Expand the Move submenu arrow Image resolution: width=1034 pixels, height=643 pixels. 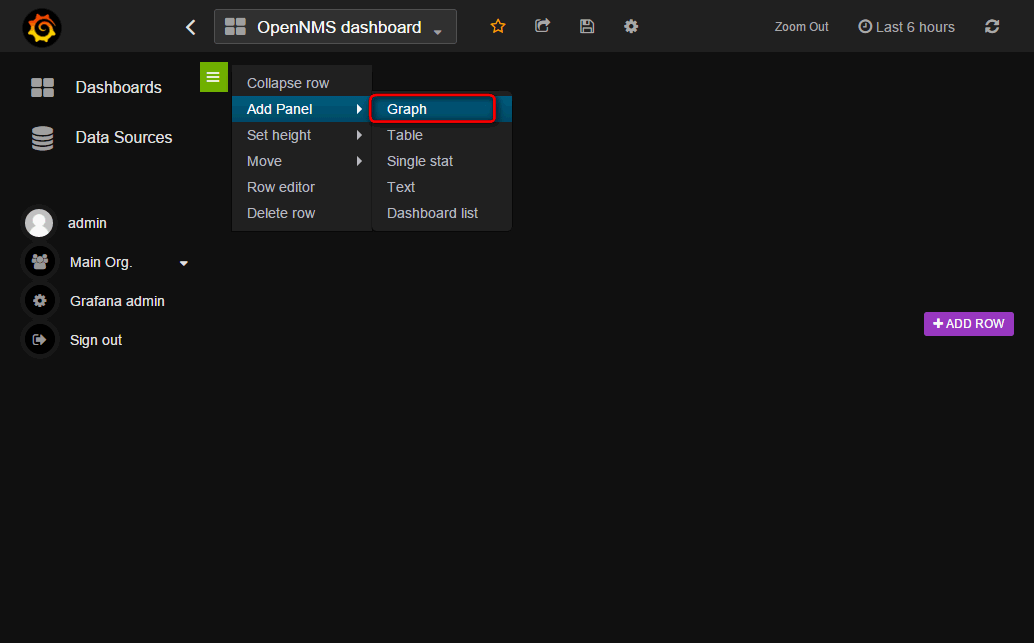pos(359,161)
